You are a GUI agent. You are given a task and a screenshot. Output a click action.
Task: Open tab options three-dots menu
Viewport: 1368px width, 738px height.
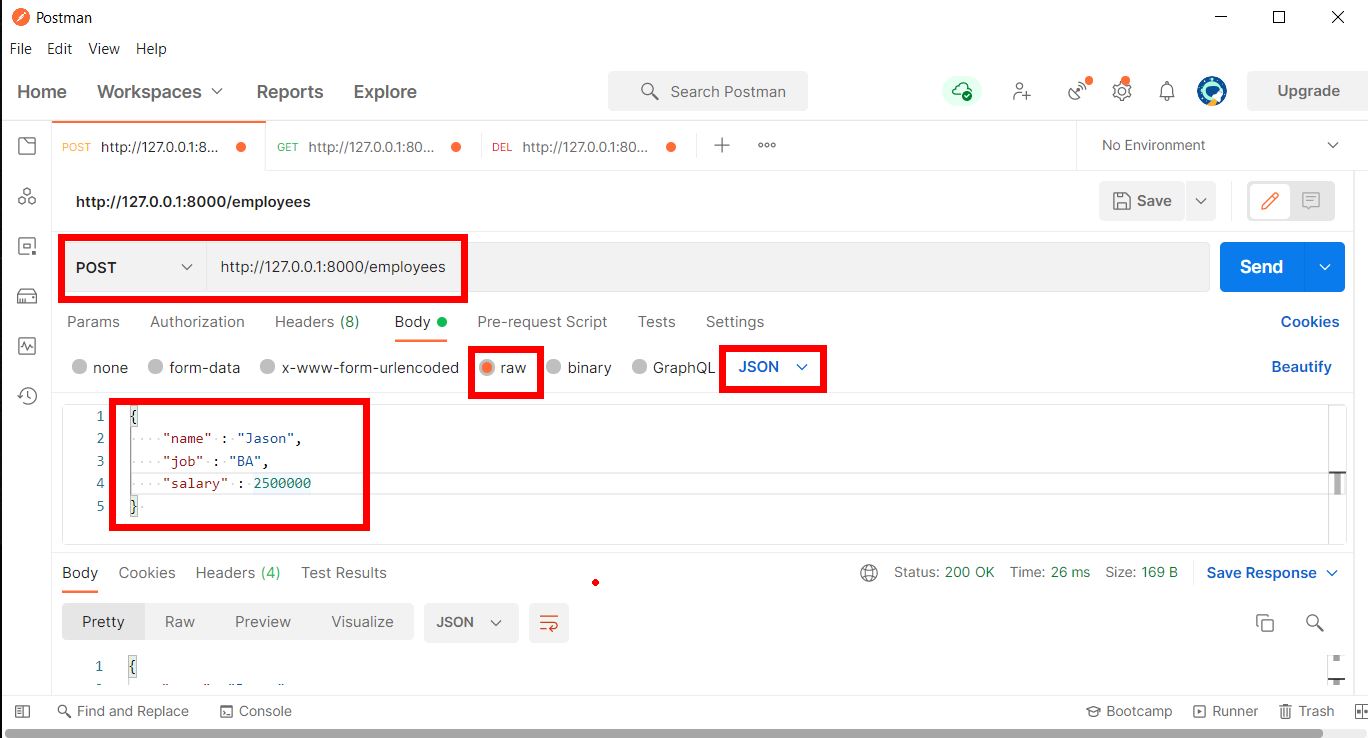click(x=767, y=145)
